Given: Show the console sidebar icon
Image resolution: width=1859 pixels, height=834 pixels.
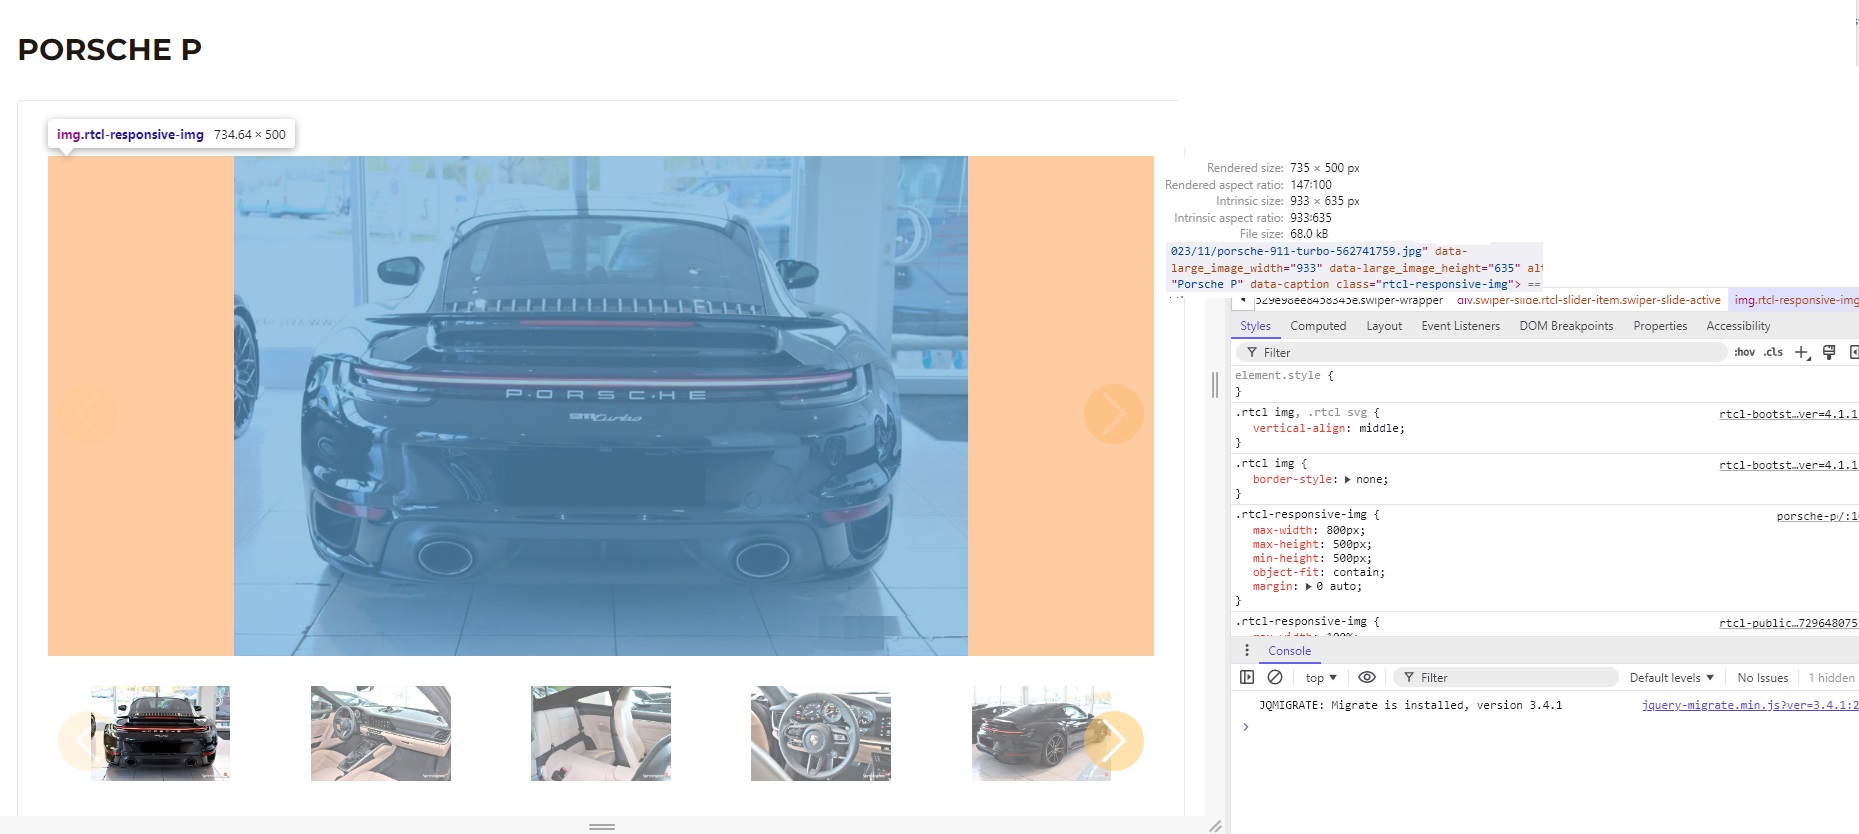Looking at the screenshot, I should coord(1247,677).
